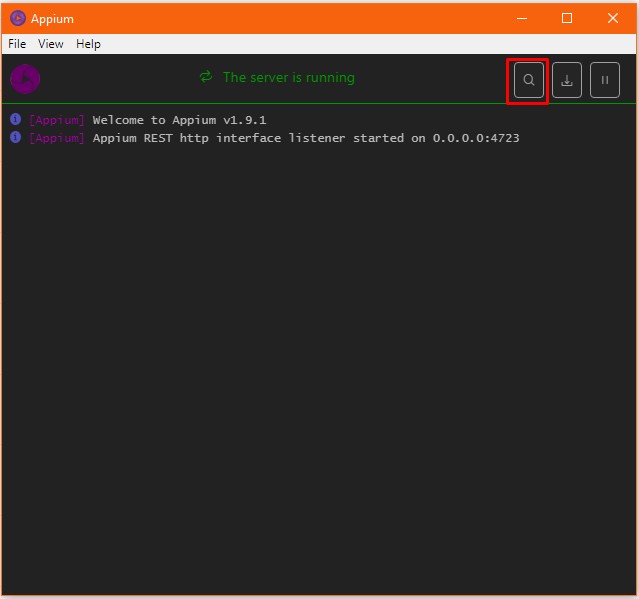639x599 pixels.
Task: Maximize the Appium window
Action: (567, 18)
